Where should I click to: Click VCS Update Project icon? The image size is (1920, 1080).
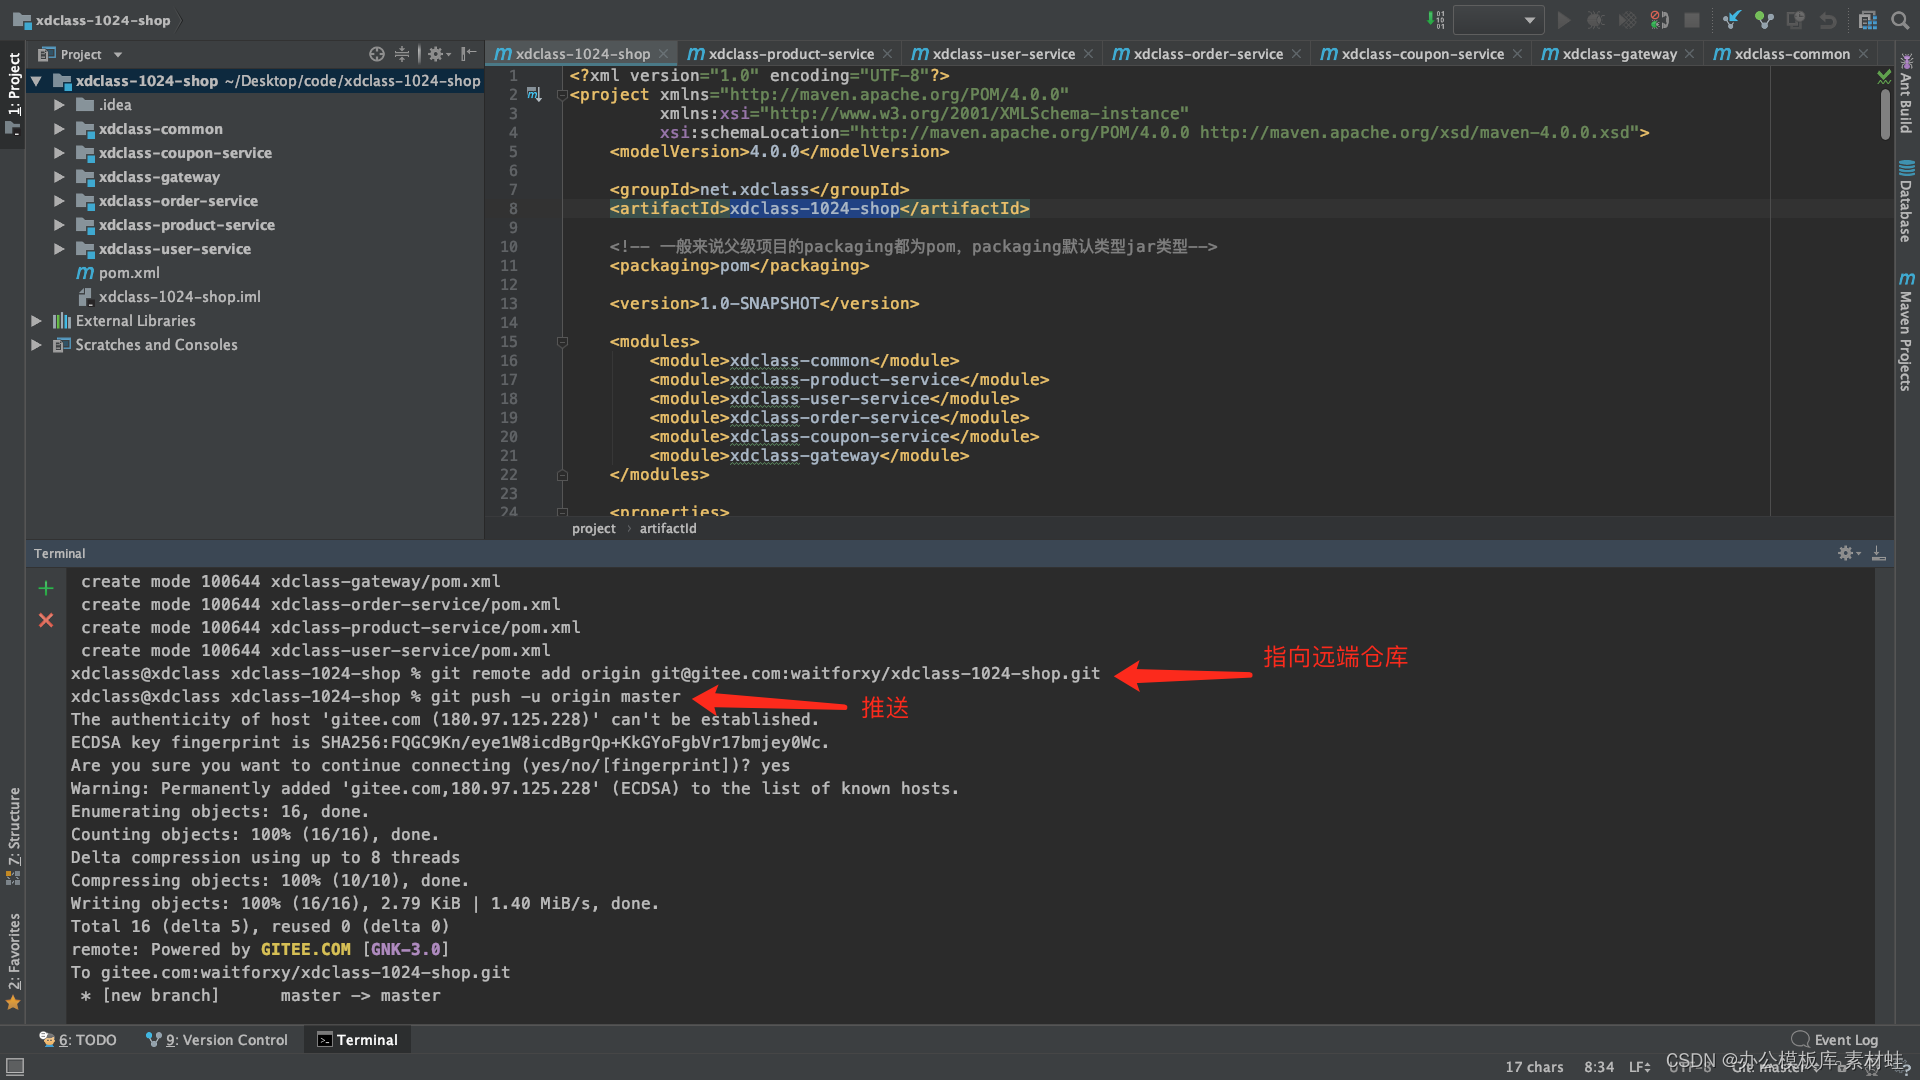[x=1732, y=19]
